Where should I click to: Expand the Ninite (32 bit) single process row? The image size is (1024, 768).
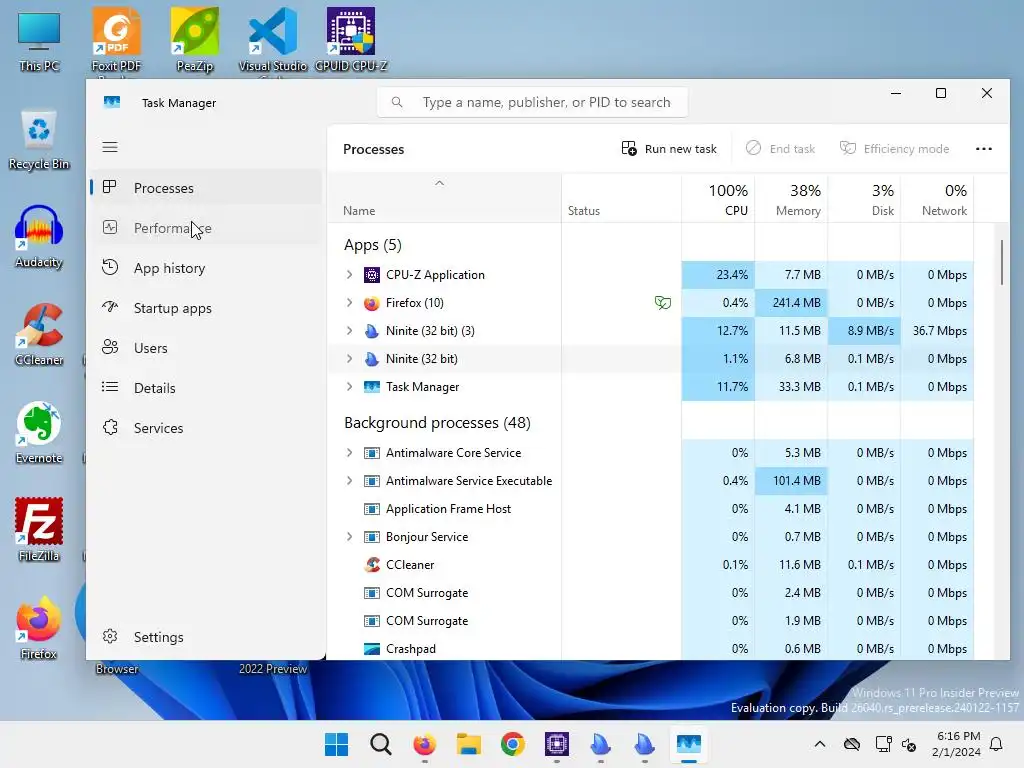point(349,359)
